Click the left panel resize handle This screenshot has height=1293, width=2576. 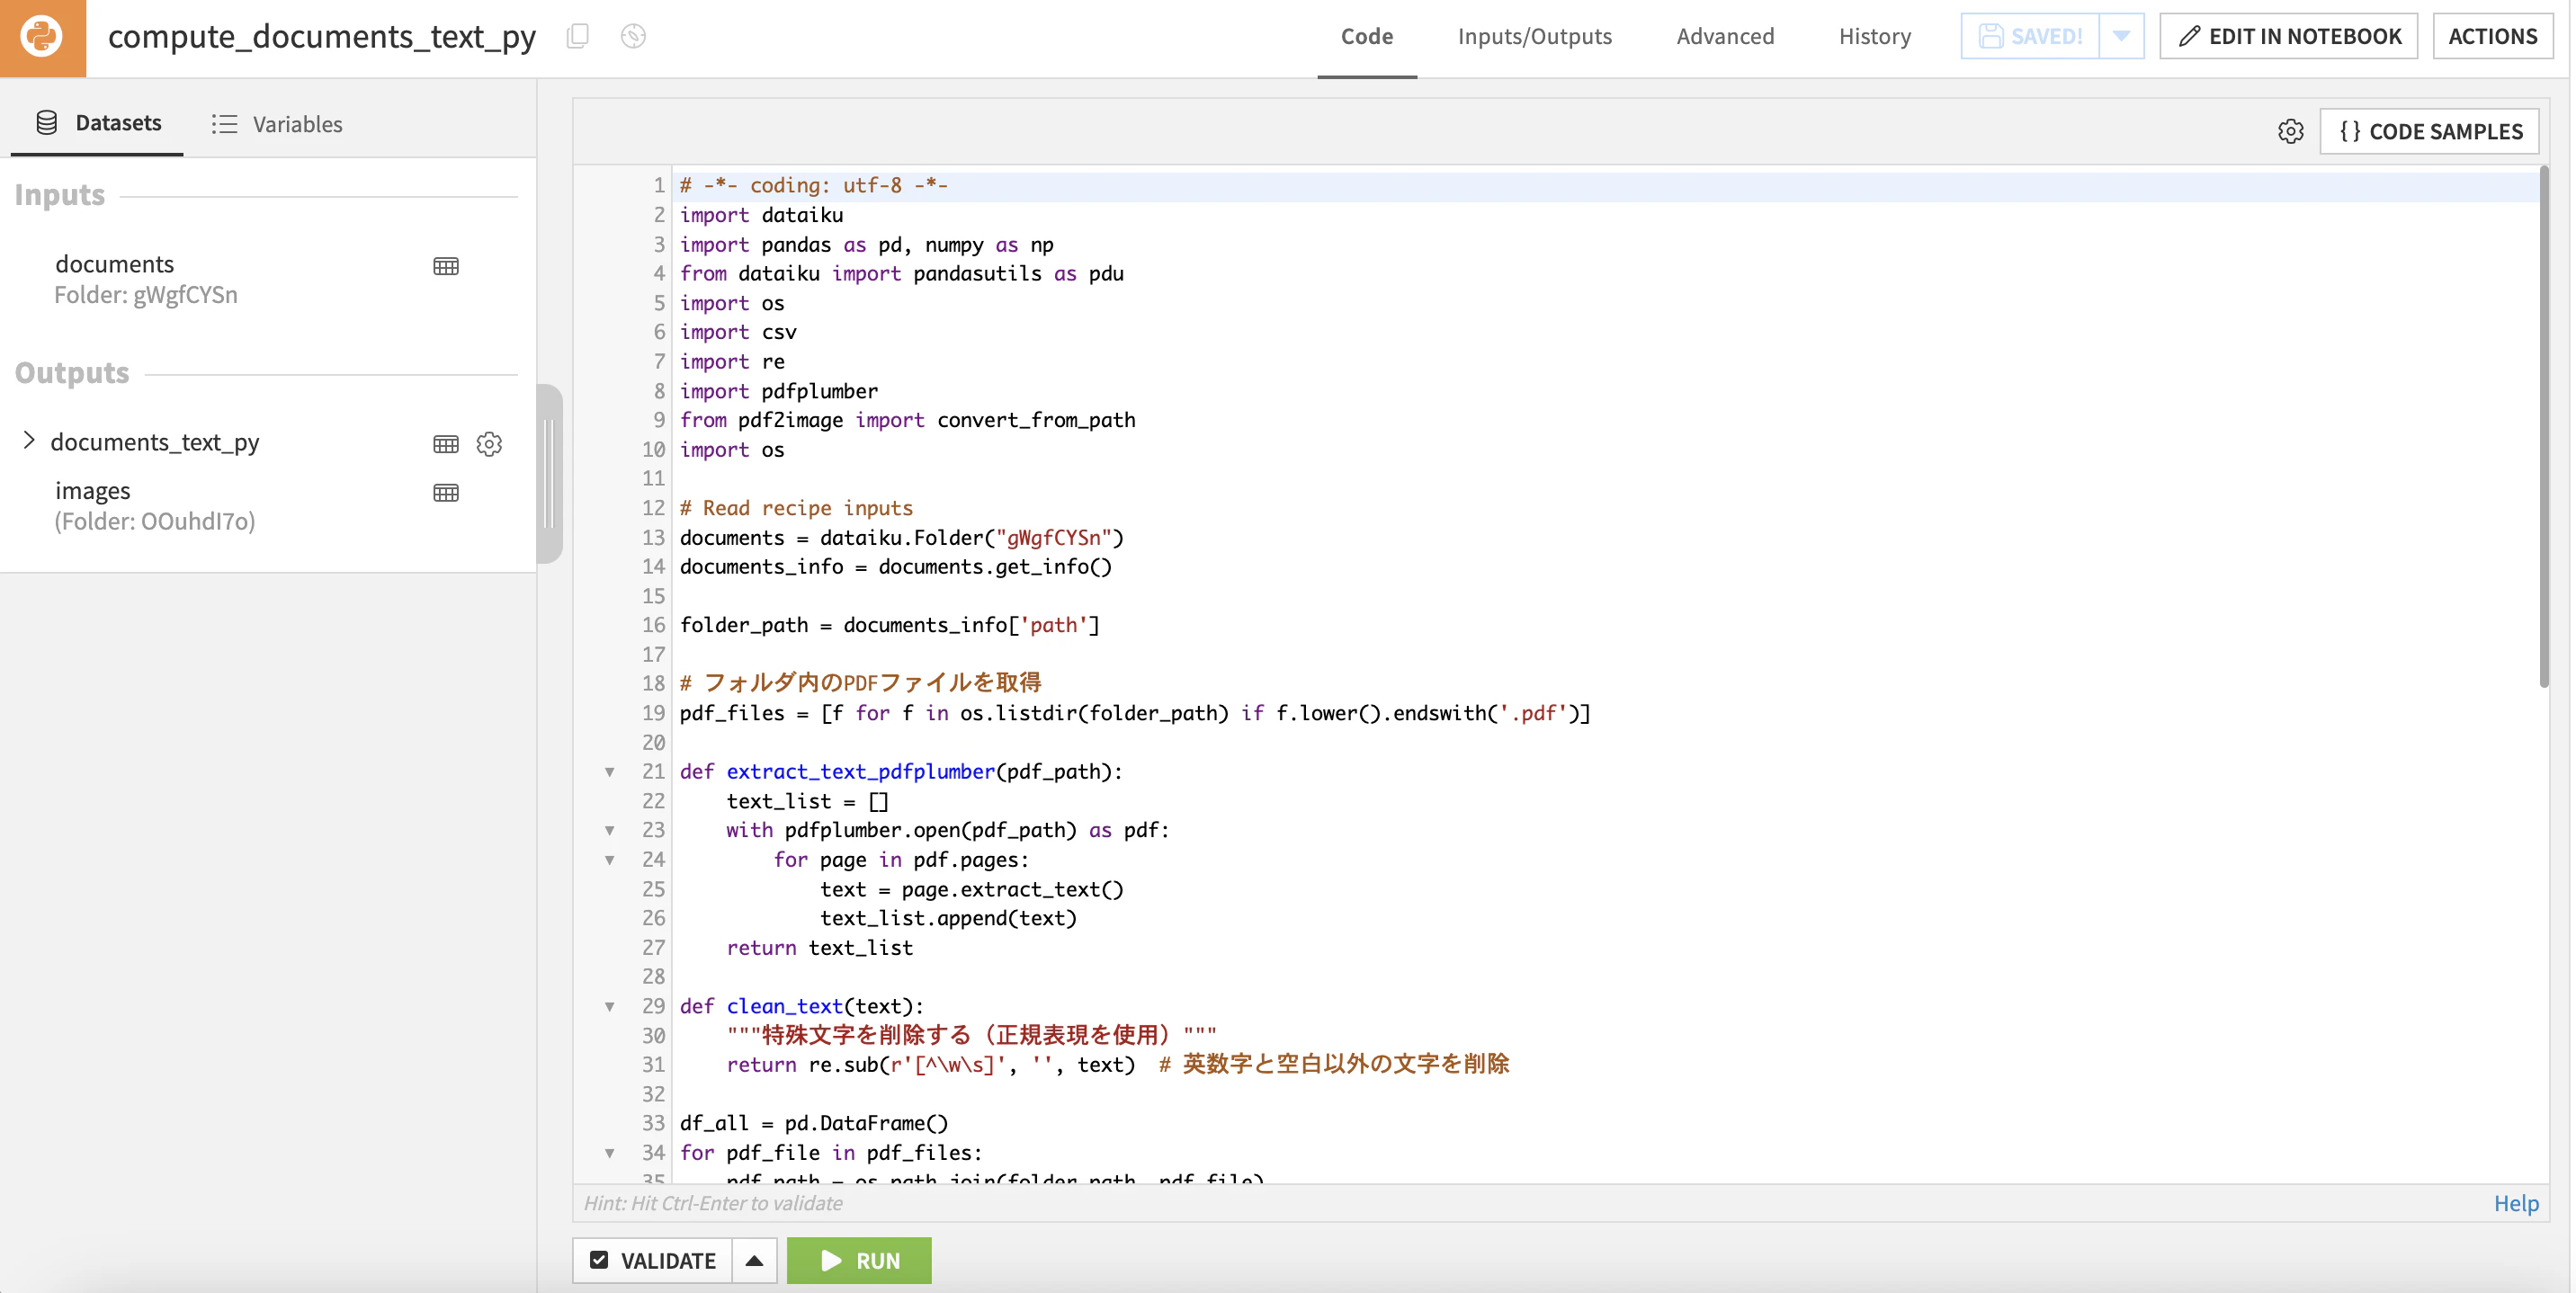click(549, 473)
